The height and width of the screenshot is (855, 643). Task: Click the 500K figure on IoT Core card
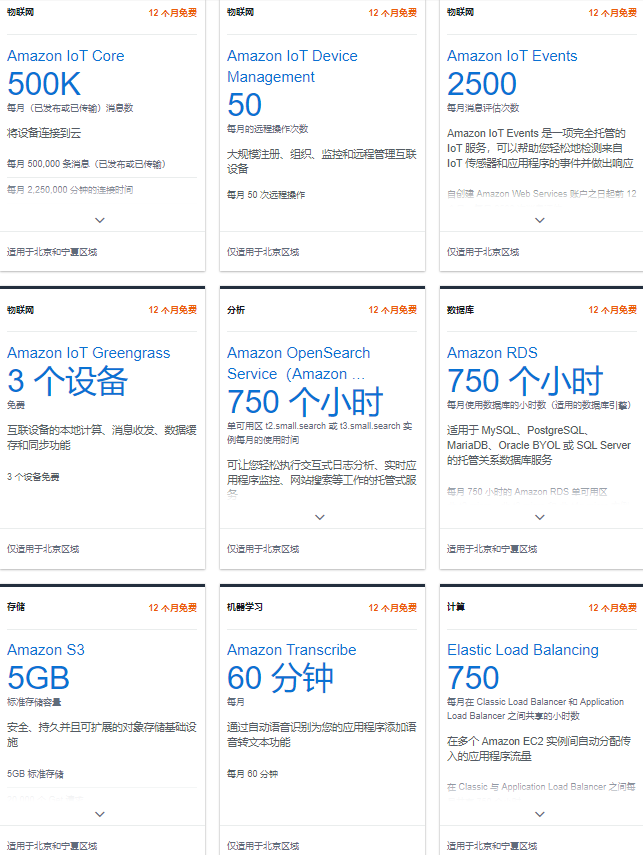44,84
